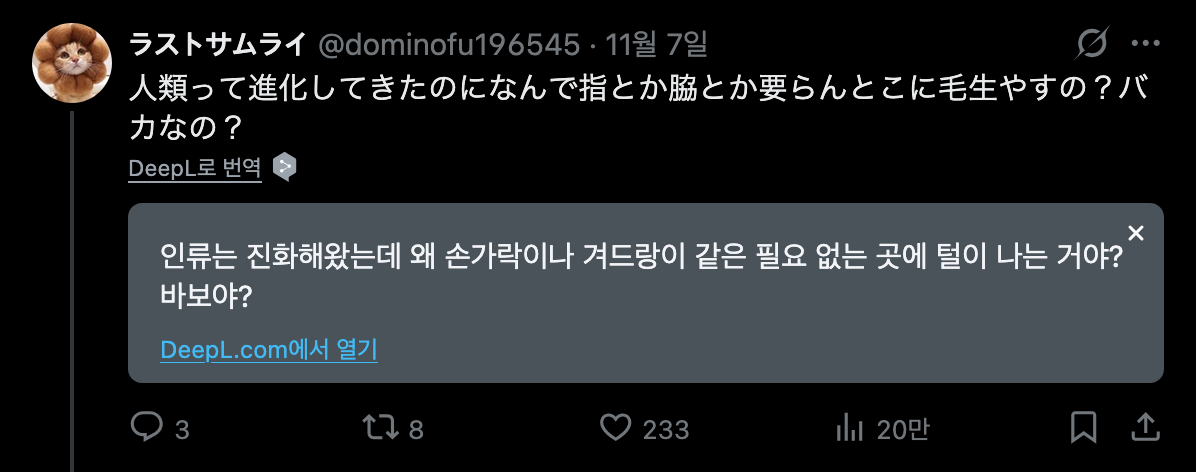Like the tweet with the heart icon

coord(615,428)
